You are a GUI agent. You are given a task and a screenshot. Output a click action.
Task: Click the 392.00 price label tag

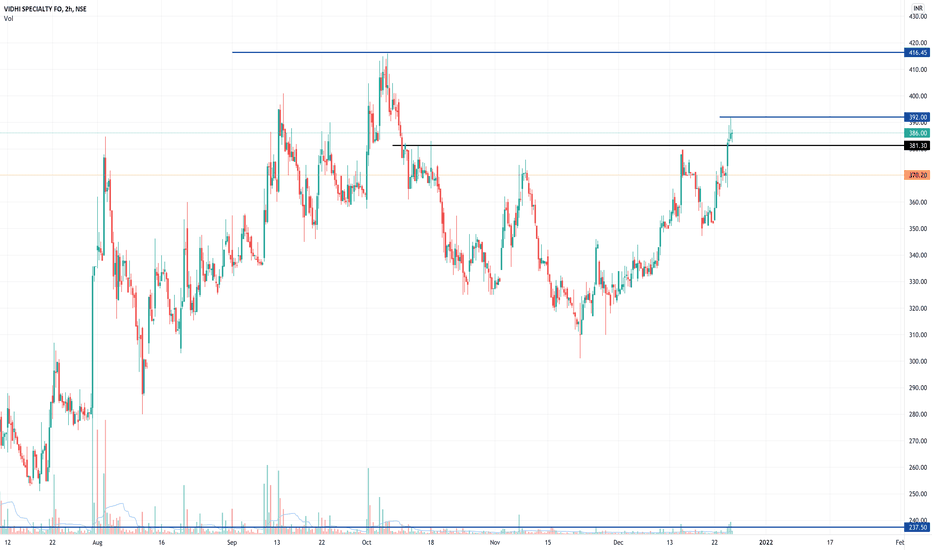[x=917, y=117]
